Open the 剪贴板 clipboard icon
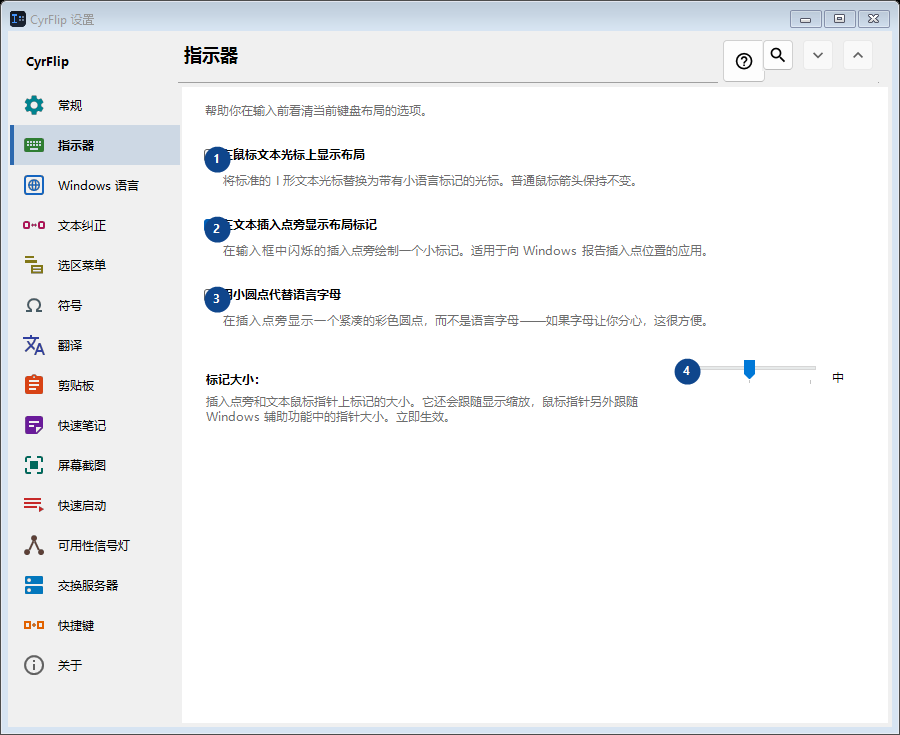 34,385
